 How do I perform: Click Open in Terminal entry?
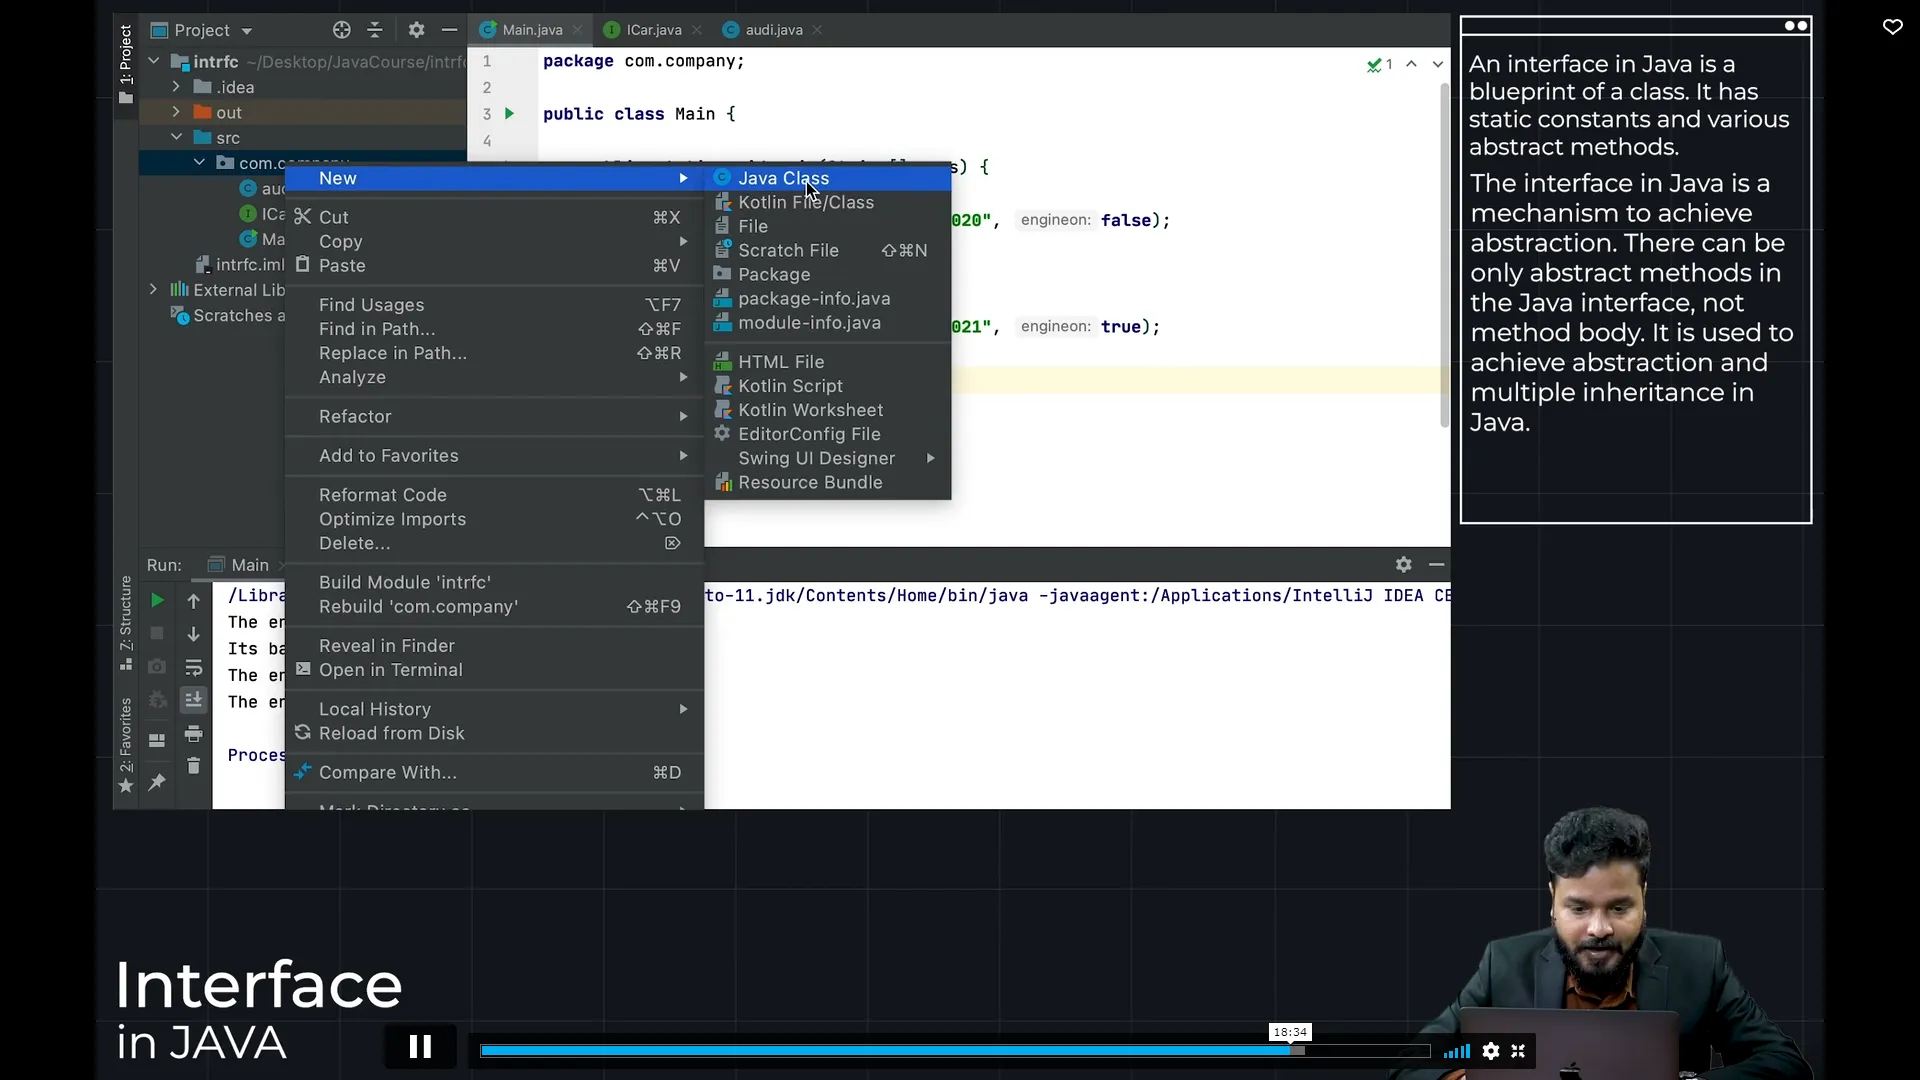391,670
